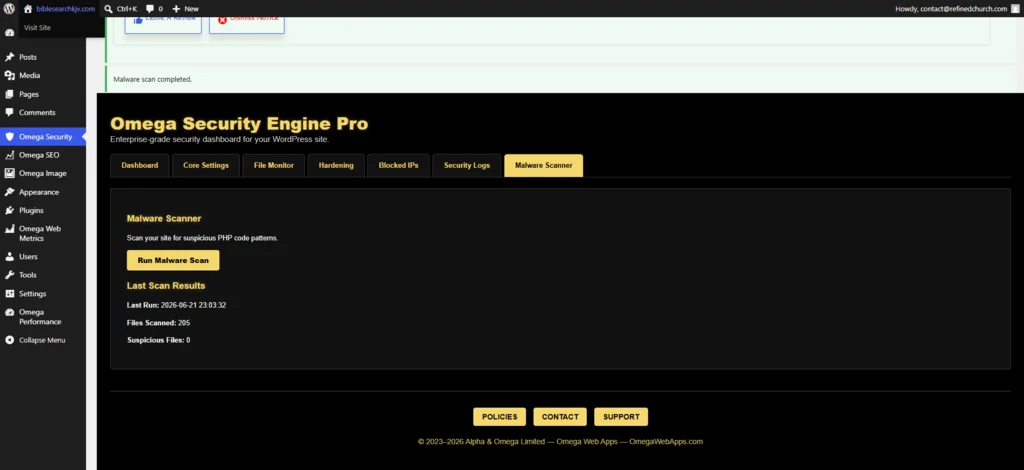
Task: Click the Visit Site link
Action: [37, 27]
